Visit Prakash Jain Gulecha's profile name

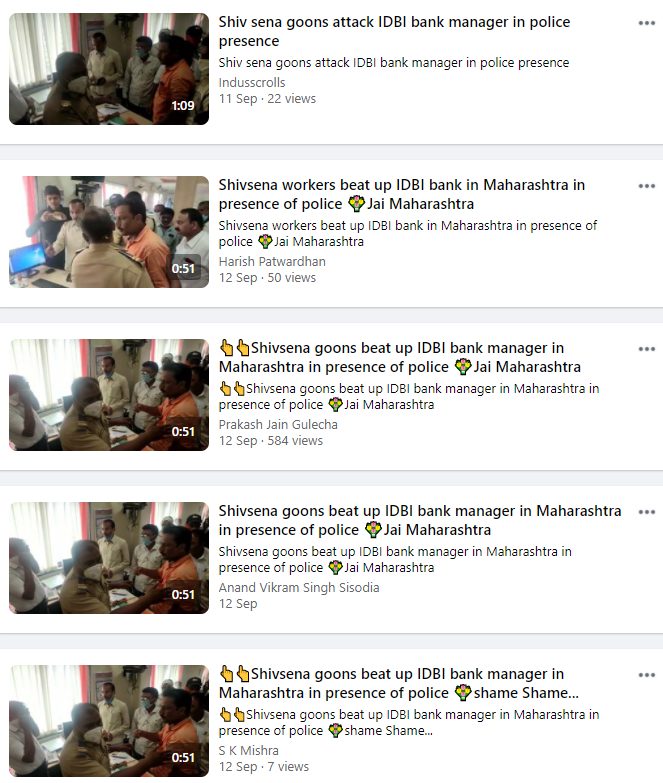278,424
